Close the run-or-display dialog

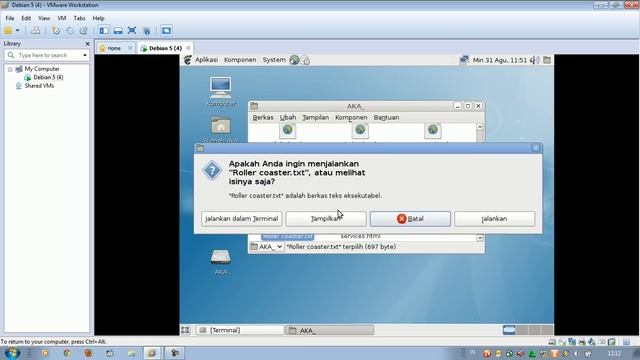[536, 148]
